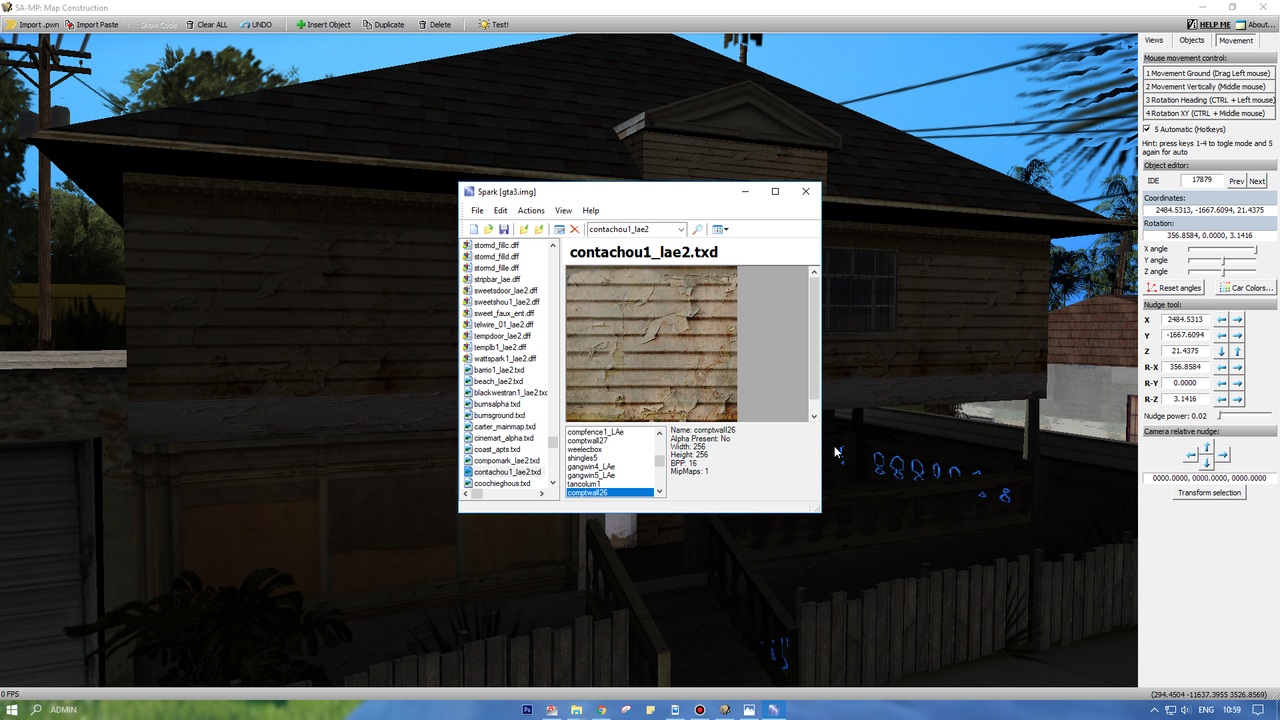
Task: Click the Test! toolbar button
Action: (x=494, y=24)
